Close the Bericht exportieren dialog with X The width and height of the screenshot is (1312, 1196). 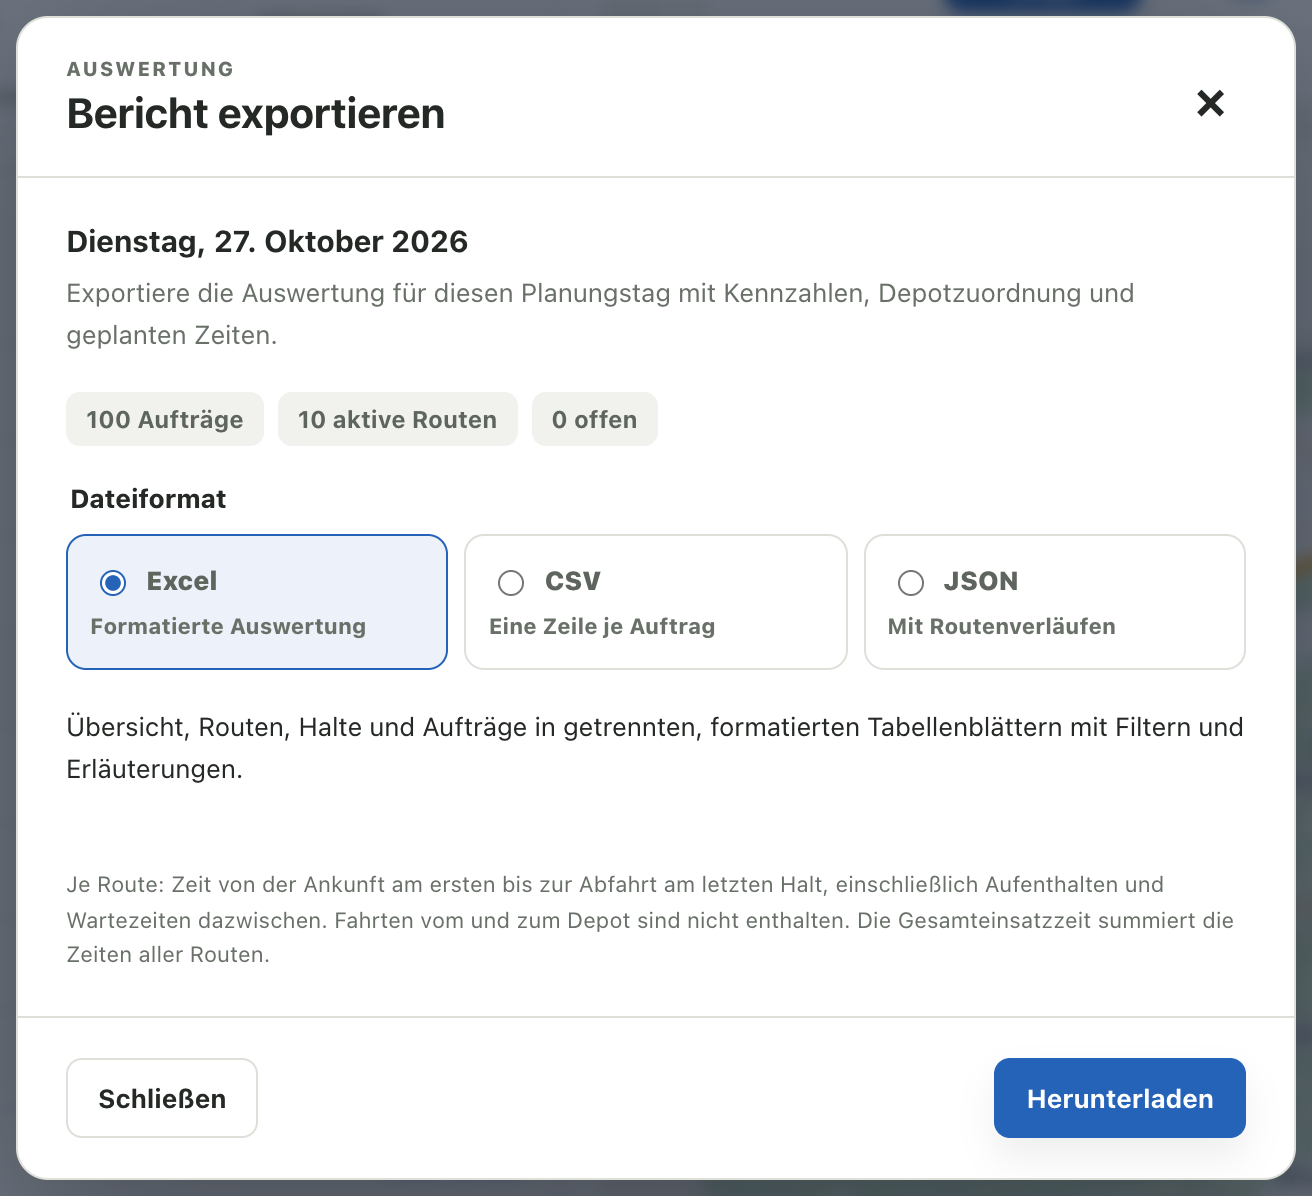click(x=1210, y=103)
